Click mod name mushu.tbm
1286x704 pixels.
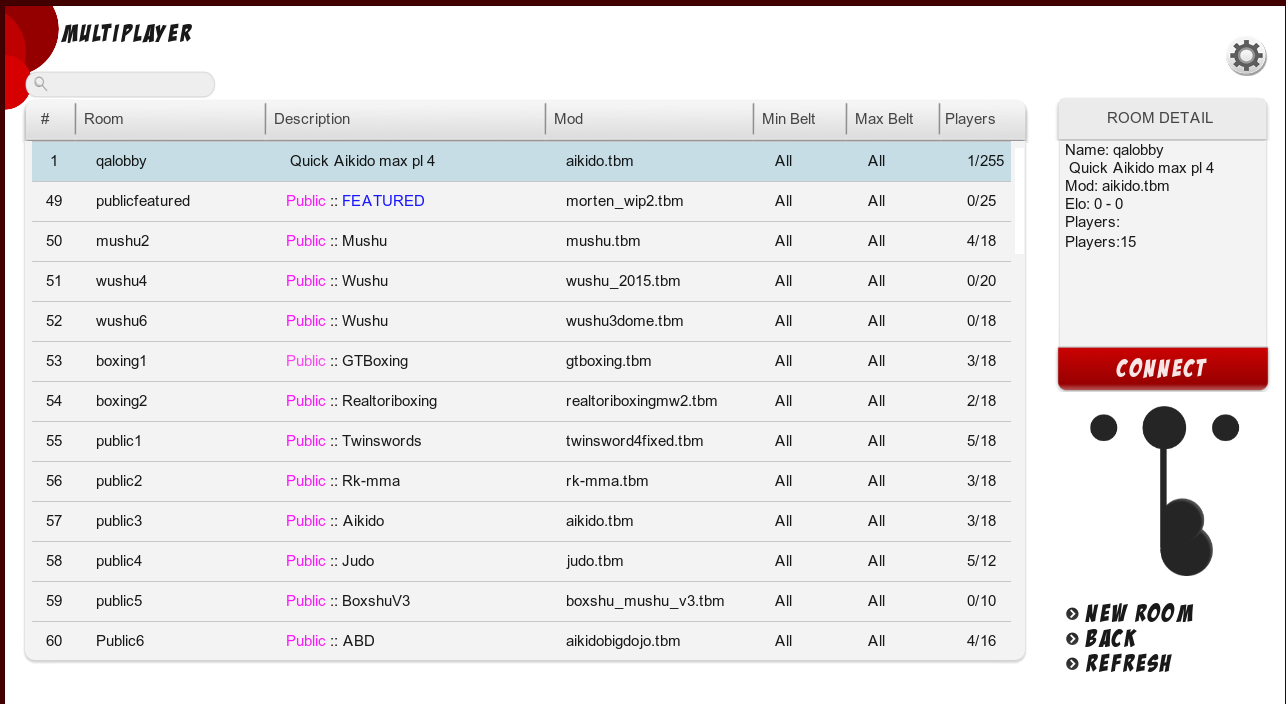coord(603,241)
